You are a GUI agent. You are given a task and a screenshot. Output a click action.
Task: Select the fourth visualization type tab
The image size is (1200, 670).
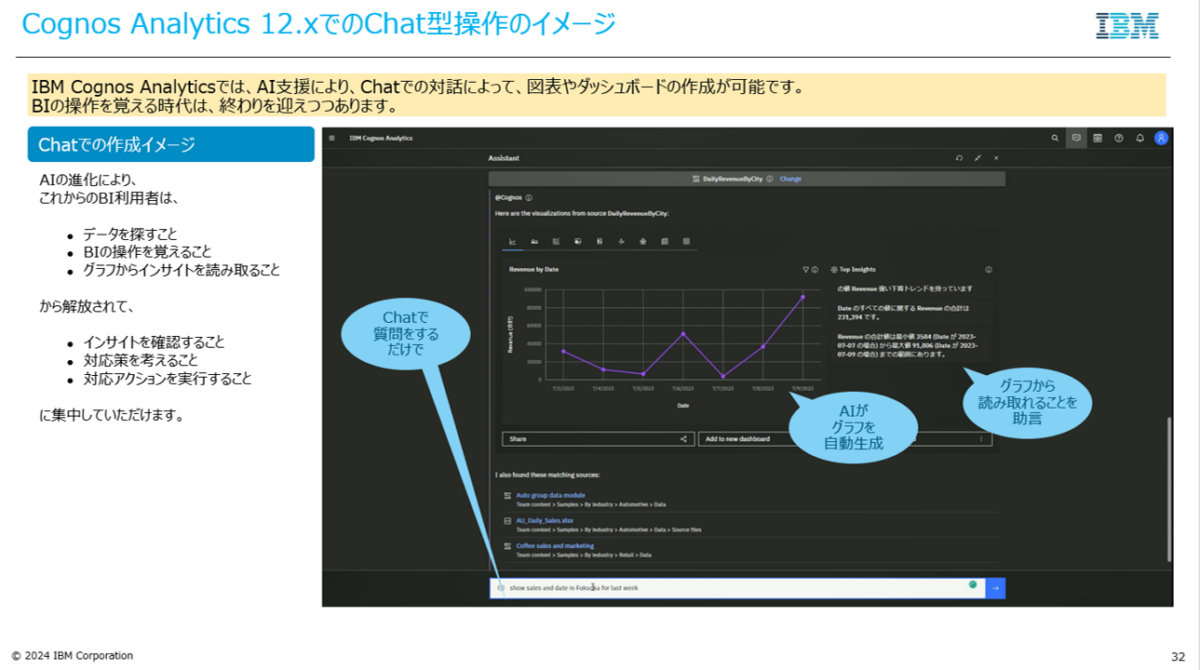(578, 241)
